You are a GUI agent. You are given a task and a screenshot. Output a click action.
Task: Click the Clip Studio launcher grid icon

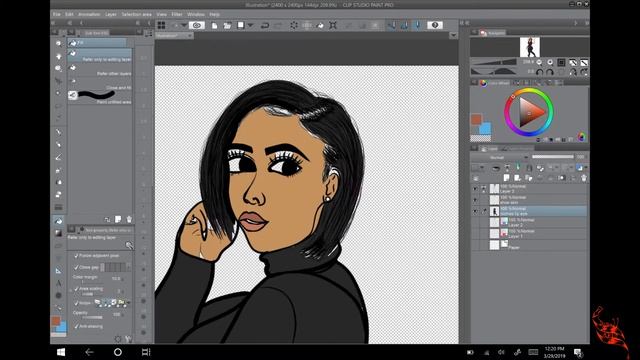pos(162,25)
